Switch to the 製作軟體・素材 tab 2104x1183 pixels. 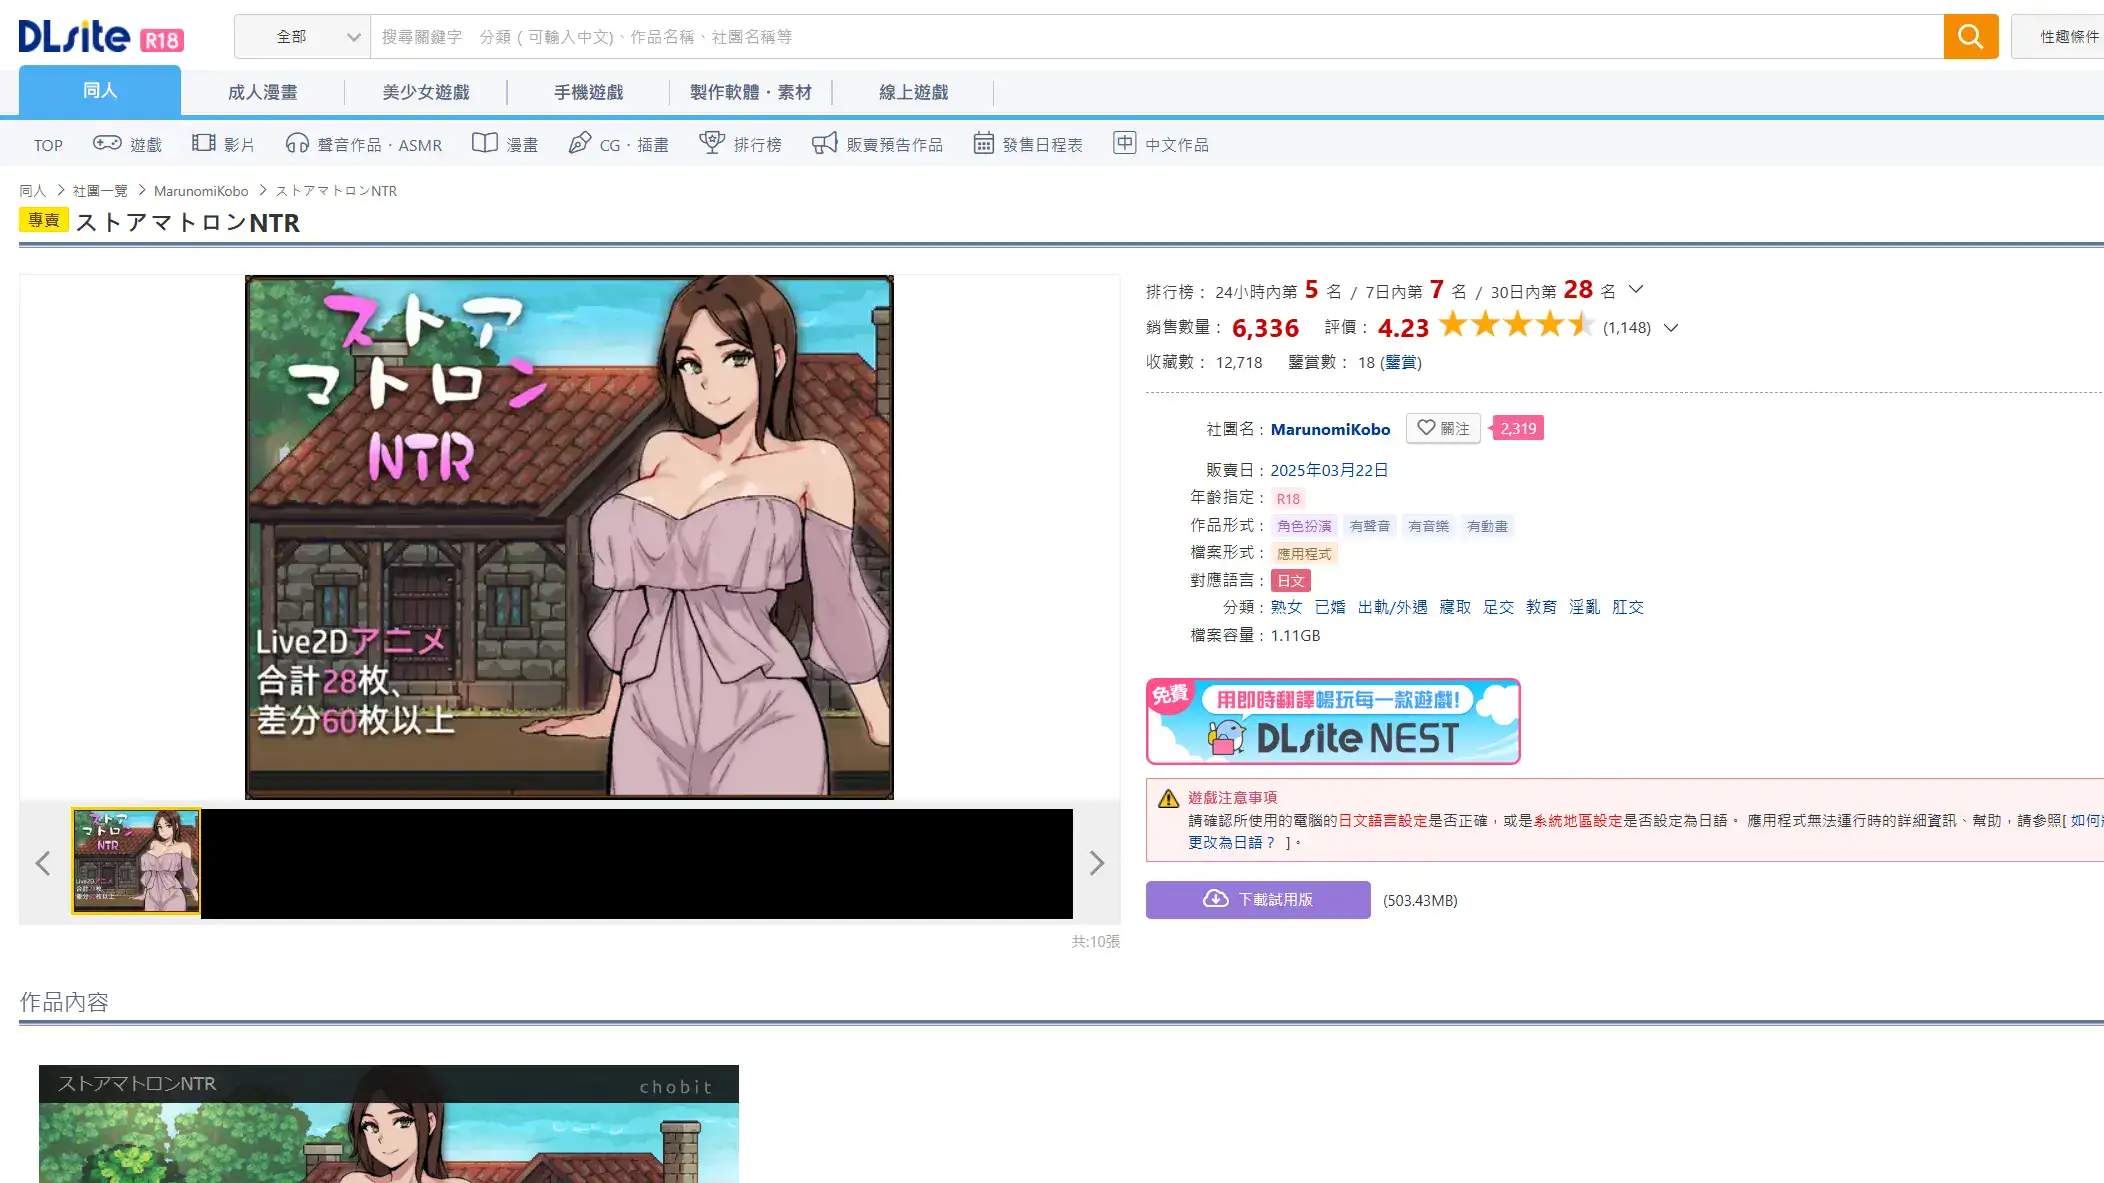750,92
